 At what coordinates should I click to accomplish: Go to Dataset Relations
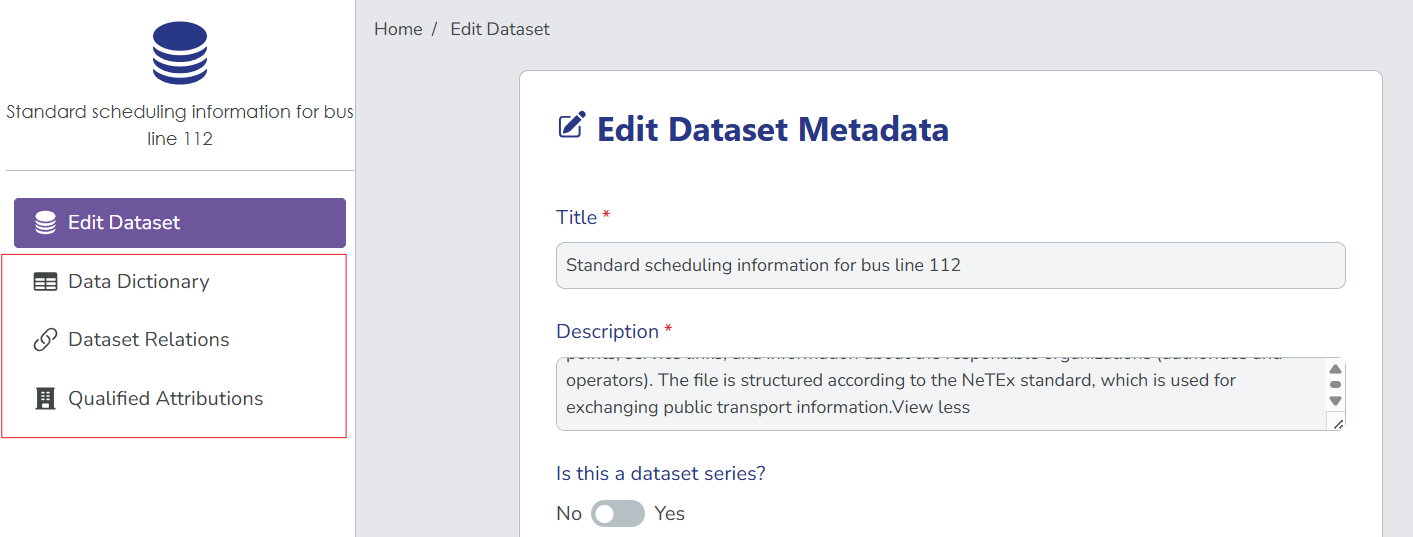point(148,340)
